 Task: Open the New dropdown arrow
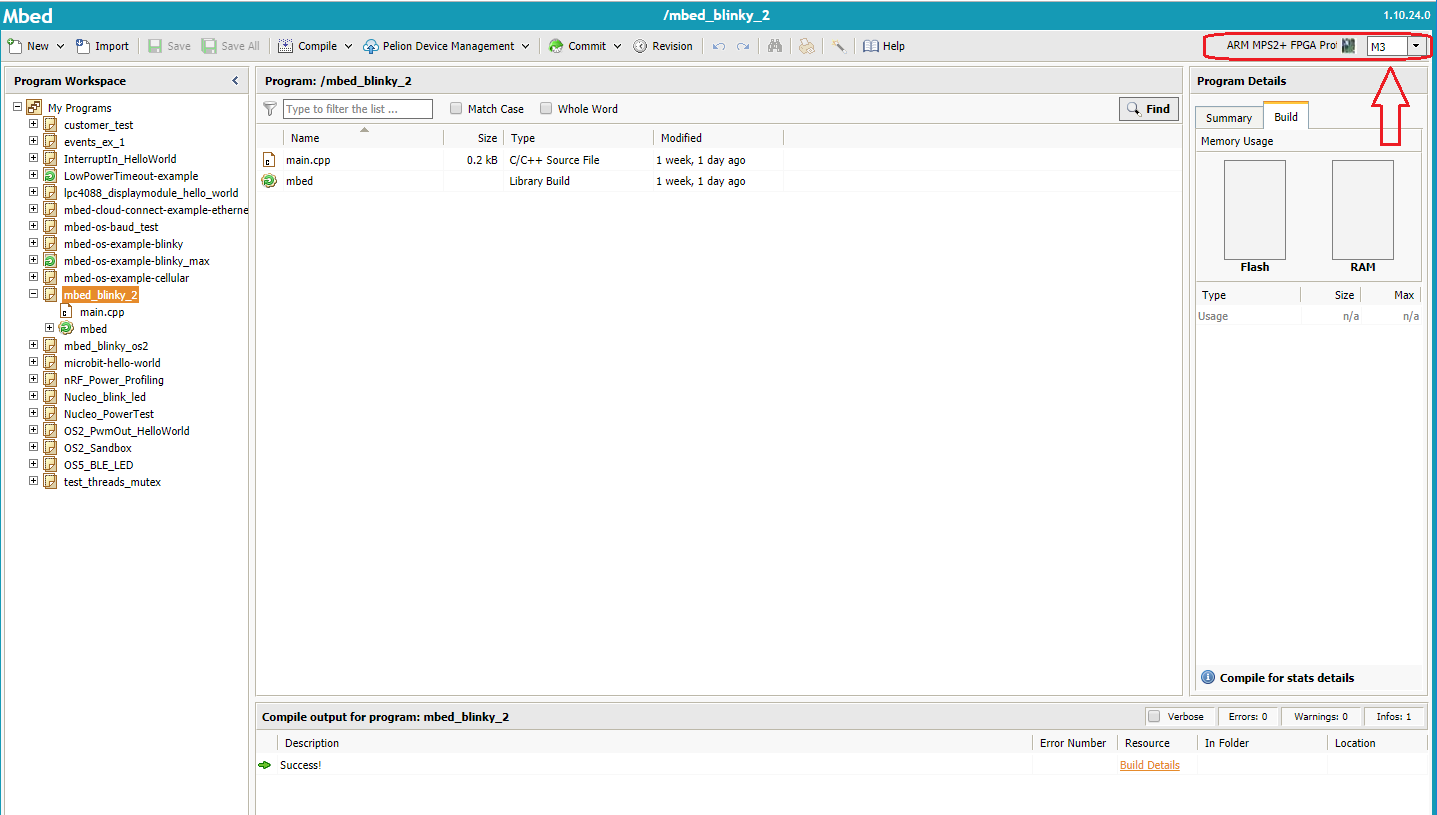click(61, 46)
